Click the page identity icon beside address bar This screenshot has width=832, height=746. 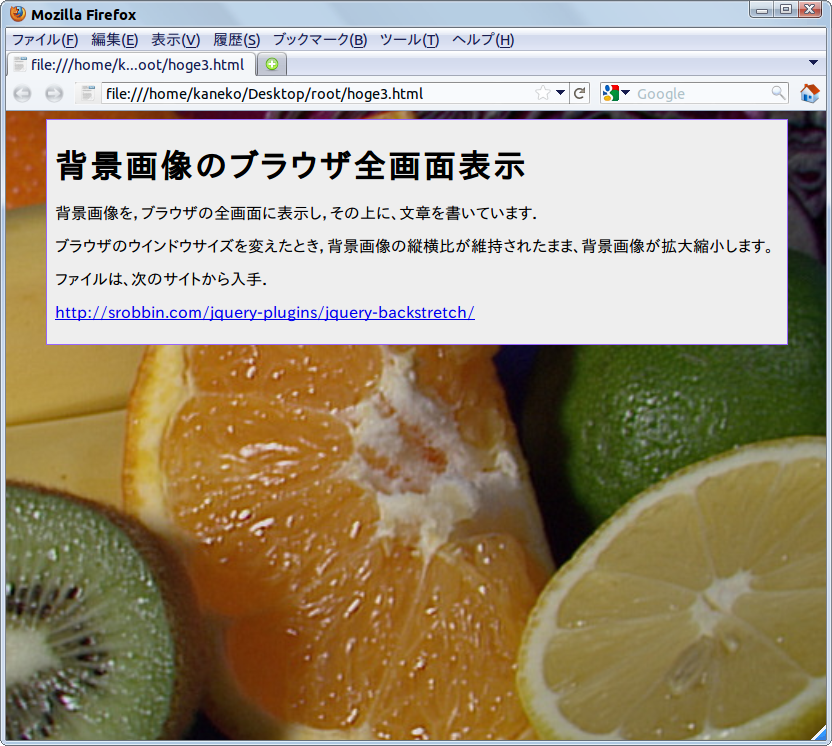point(87,93)
